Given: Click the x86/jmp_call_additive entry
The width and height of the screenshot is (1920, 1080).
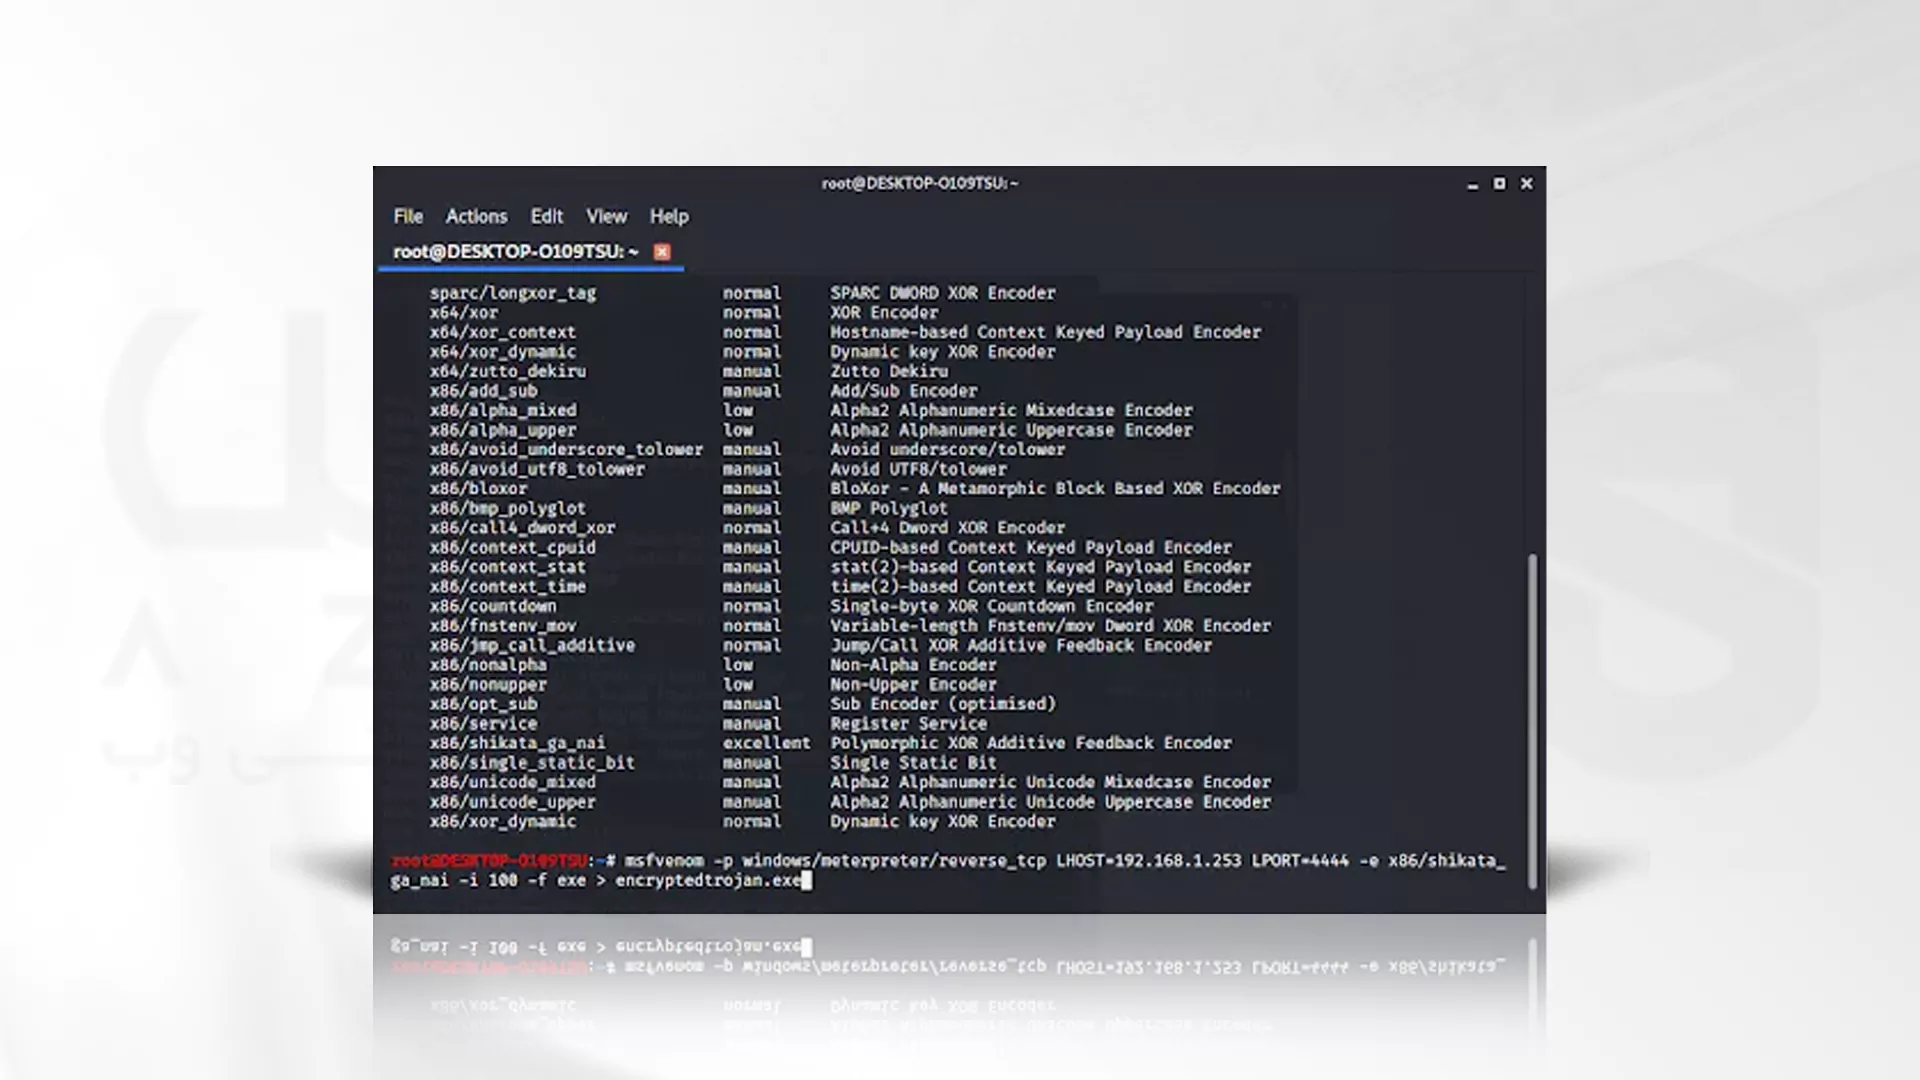Looking at the screenshot, I should (533, 645).
